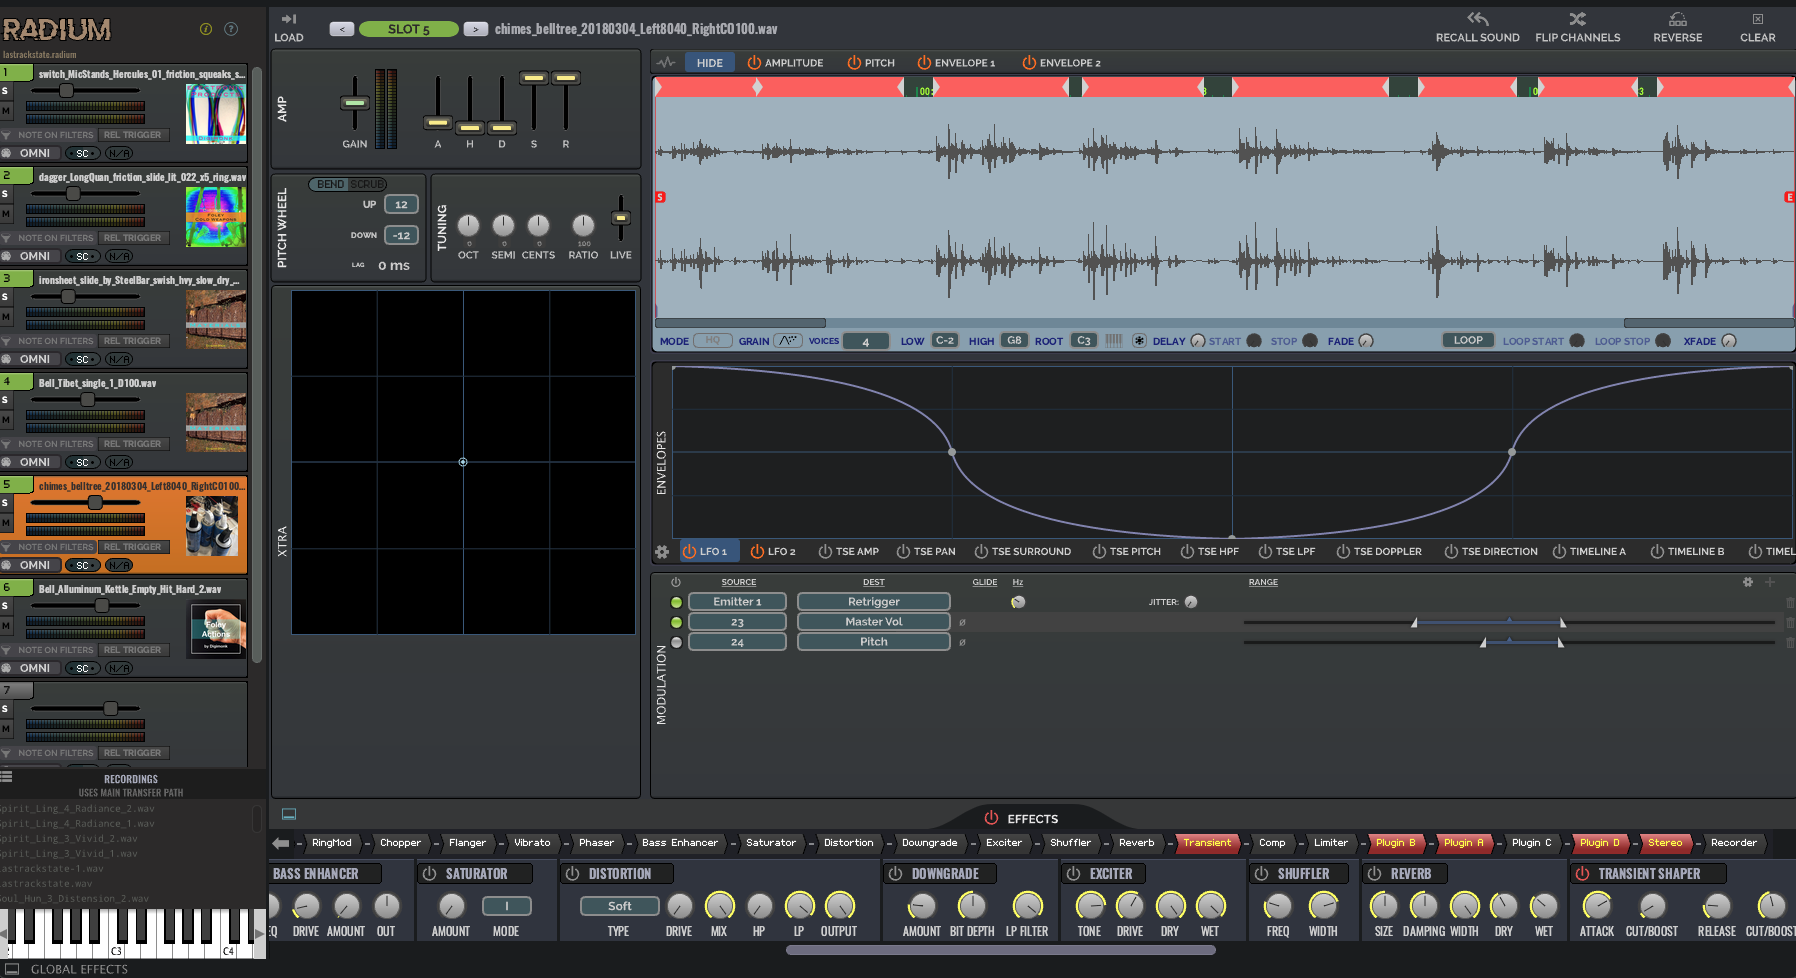Click the Recall Sound icon
The width and height of the screenshot is (1796, 978).
pyautogui.click(x=1477, y=19)
